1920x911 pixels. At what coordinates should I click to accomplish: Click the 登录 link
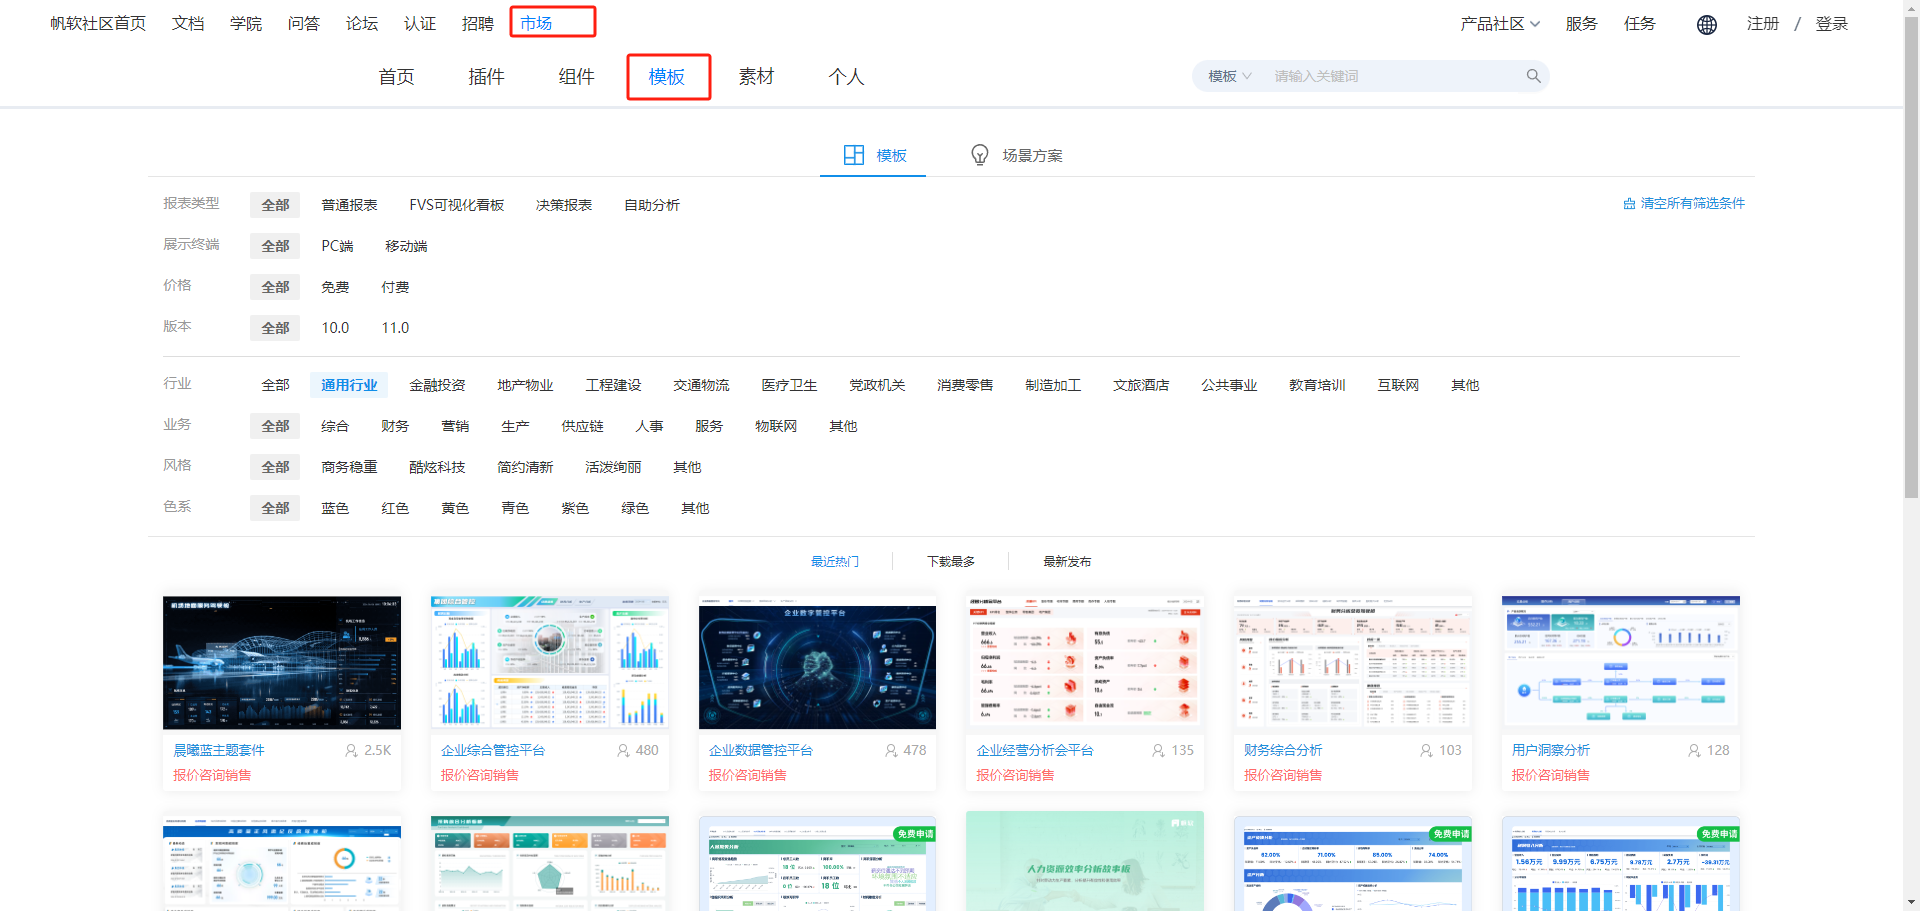1832,24
